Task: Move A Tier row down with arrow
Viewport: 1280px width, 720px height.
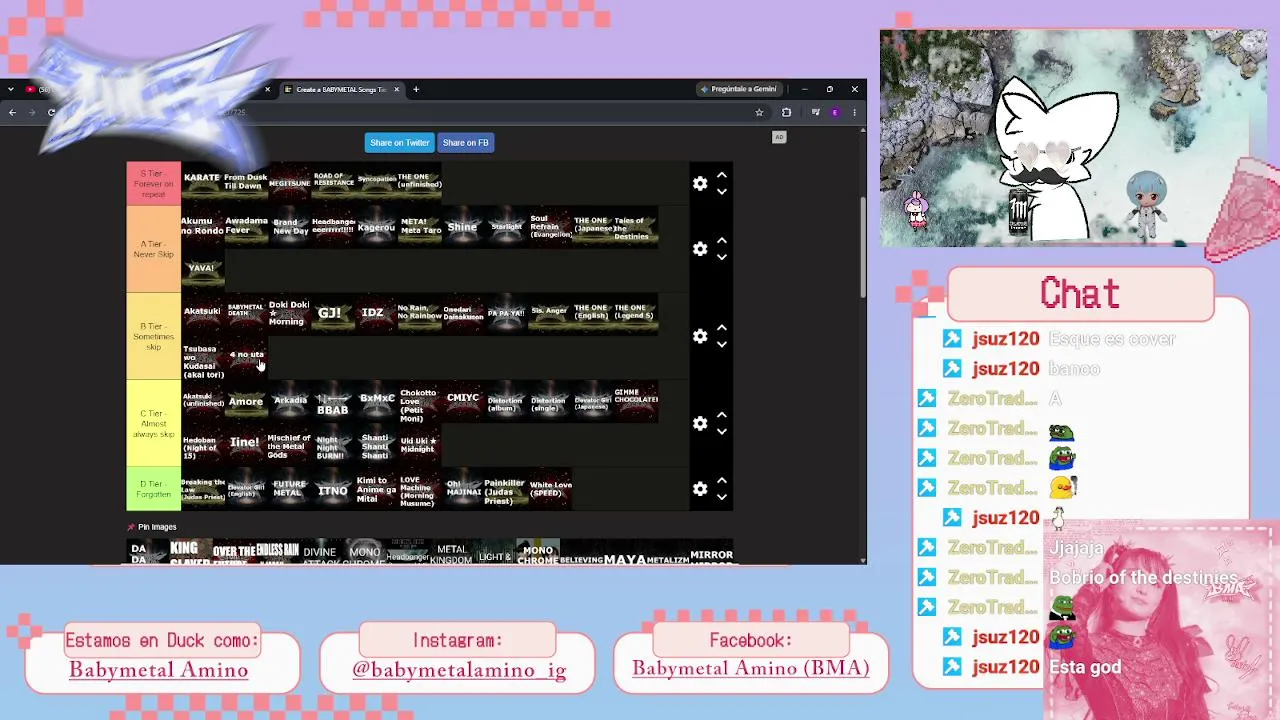Action: 722,257
